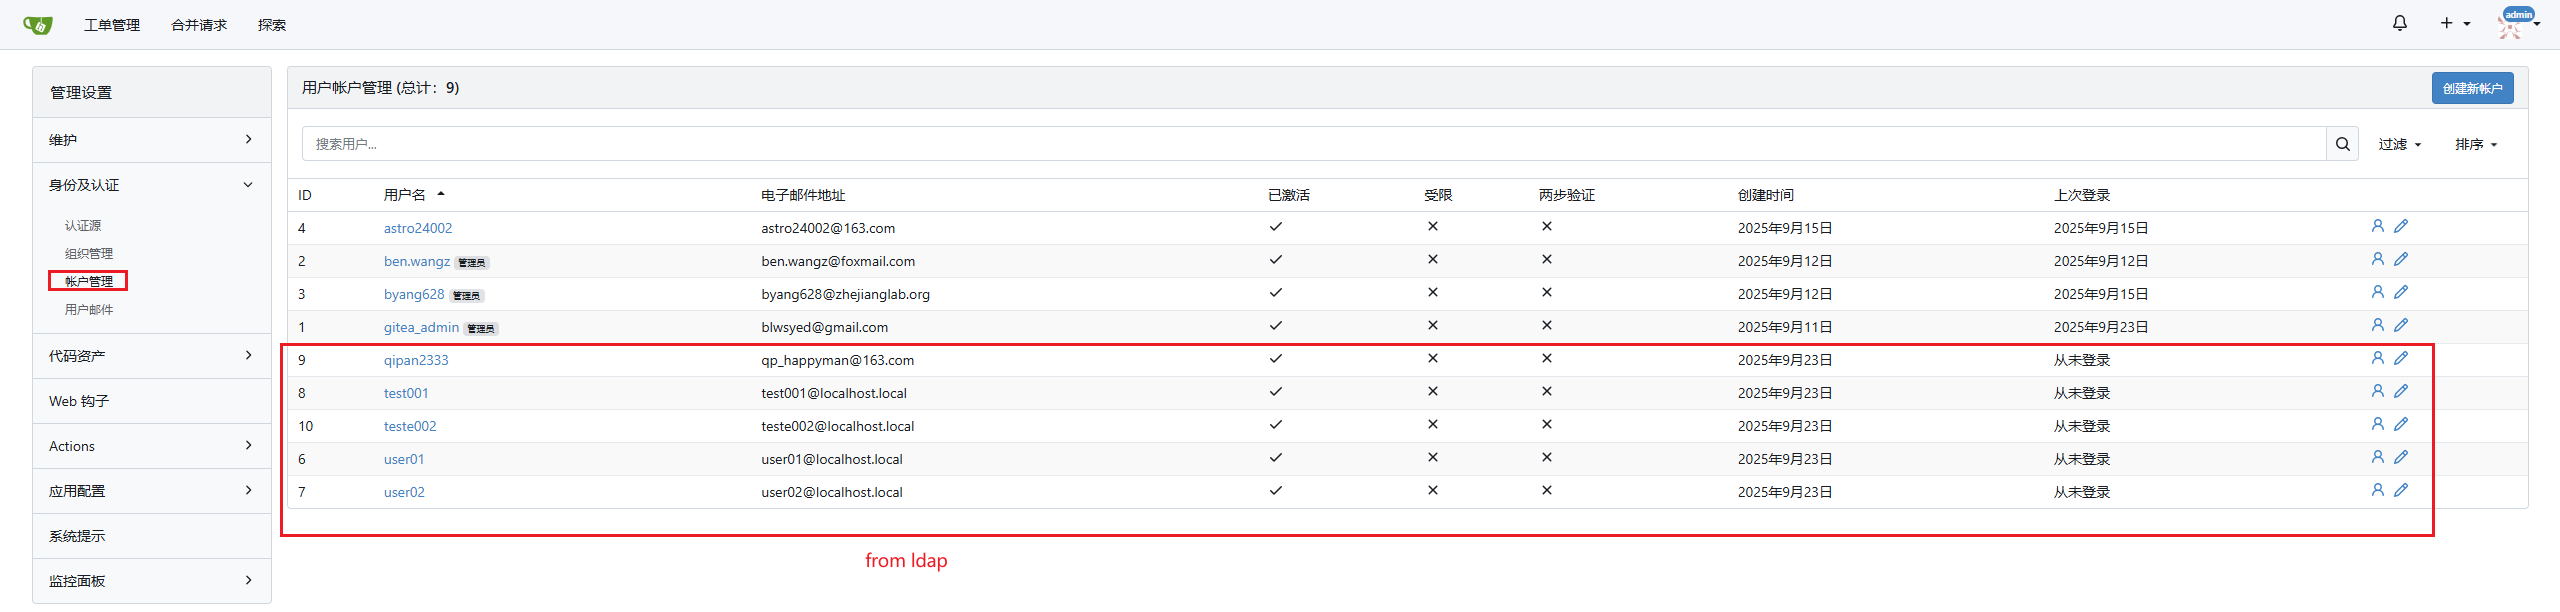Screen dimensions: 2560x612
Task: Open the plus create-new dropdown
Action: tap(2454, 23)
